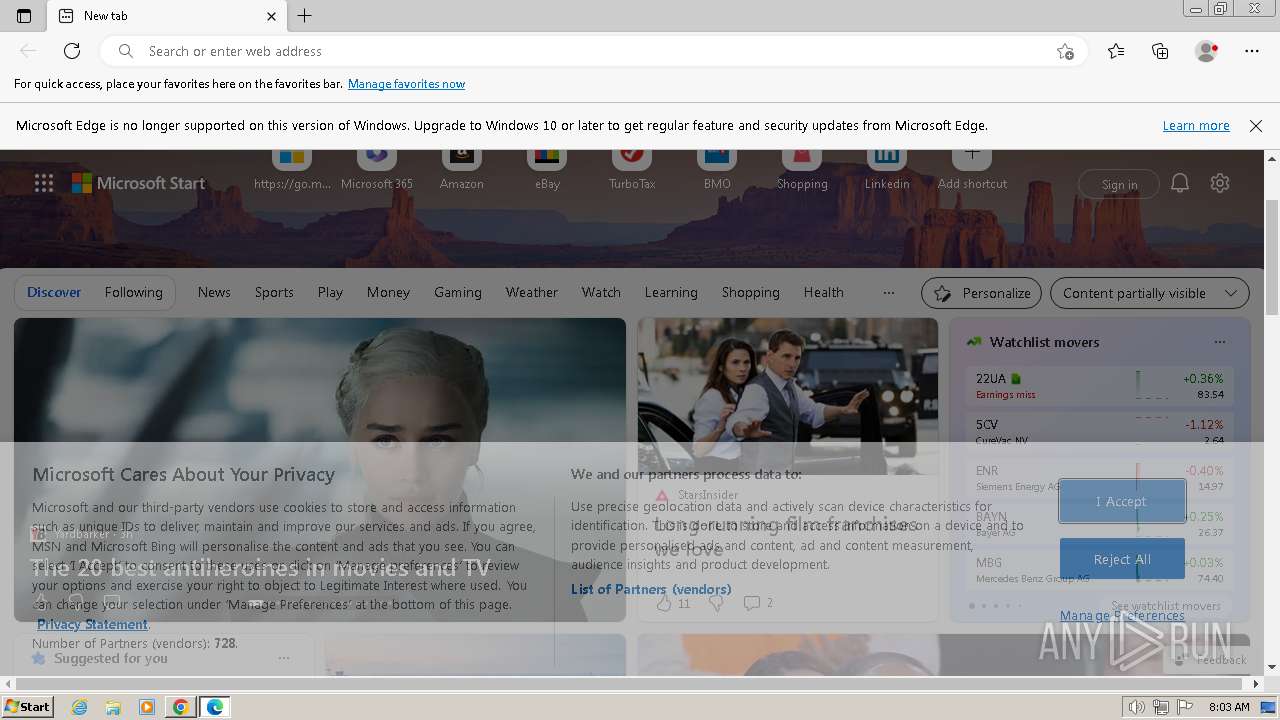Select the 22UA stock row
1280x720 pixels.
click(1100, 385)
